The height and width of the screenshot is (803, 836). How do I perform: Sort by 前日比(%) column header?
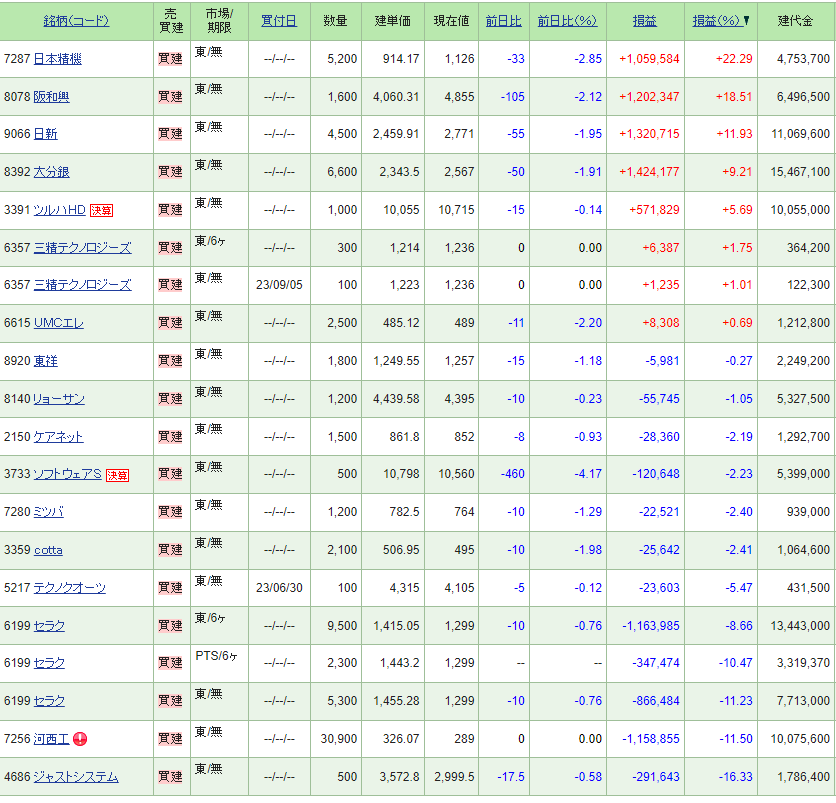(567, 21)
